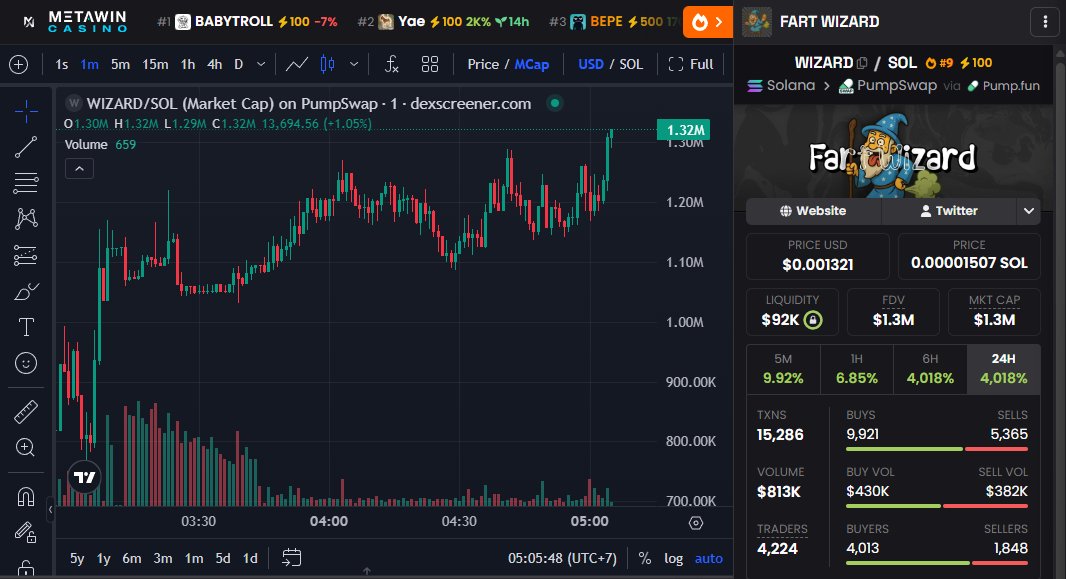The height and width of the screenshot is (579, 1066).
Task: Open trending token #3 BEPE
Action: [x=613, y=22]
